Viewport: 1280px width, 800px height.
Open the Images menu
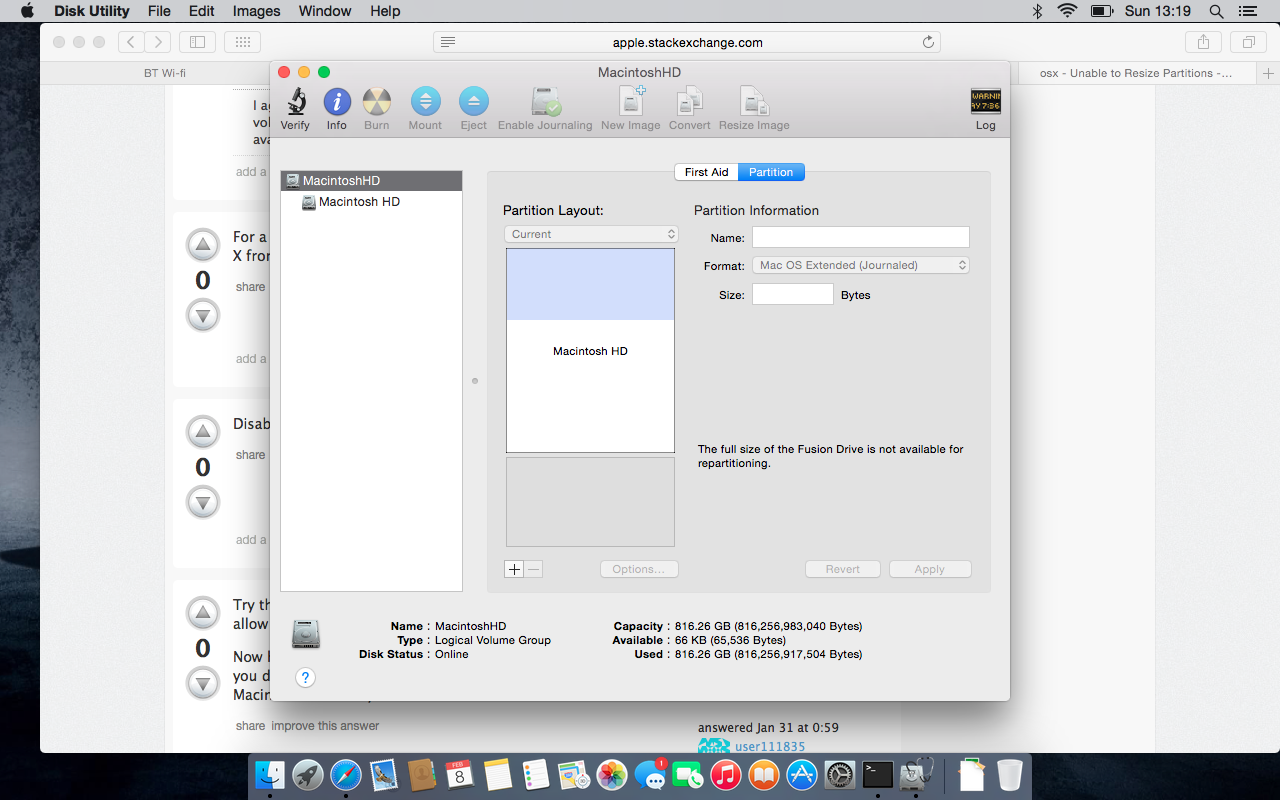pyautogui.click(x=257, y=11)
